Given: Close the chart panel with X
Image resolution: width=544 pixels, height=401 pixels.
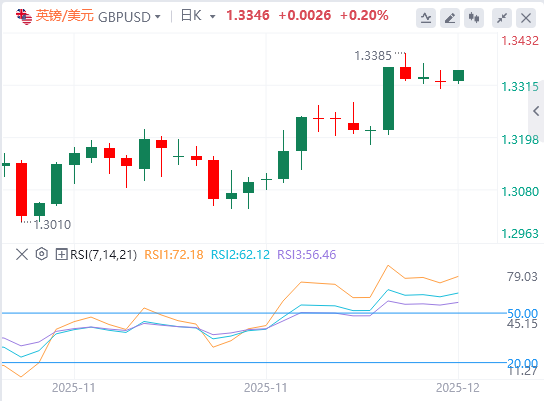Looking at the screenshot, I should (526, 18).
